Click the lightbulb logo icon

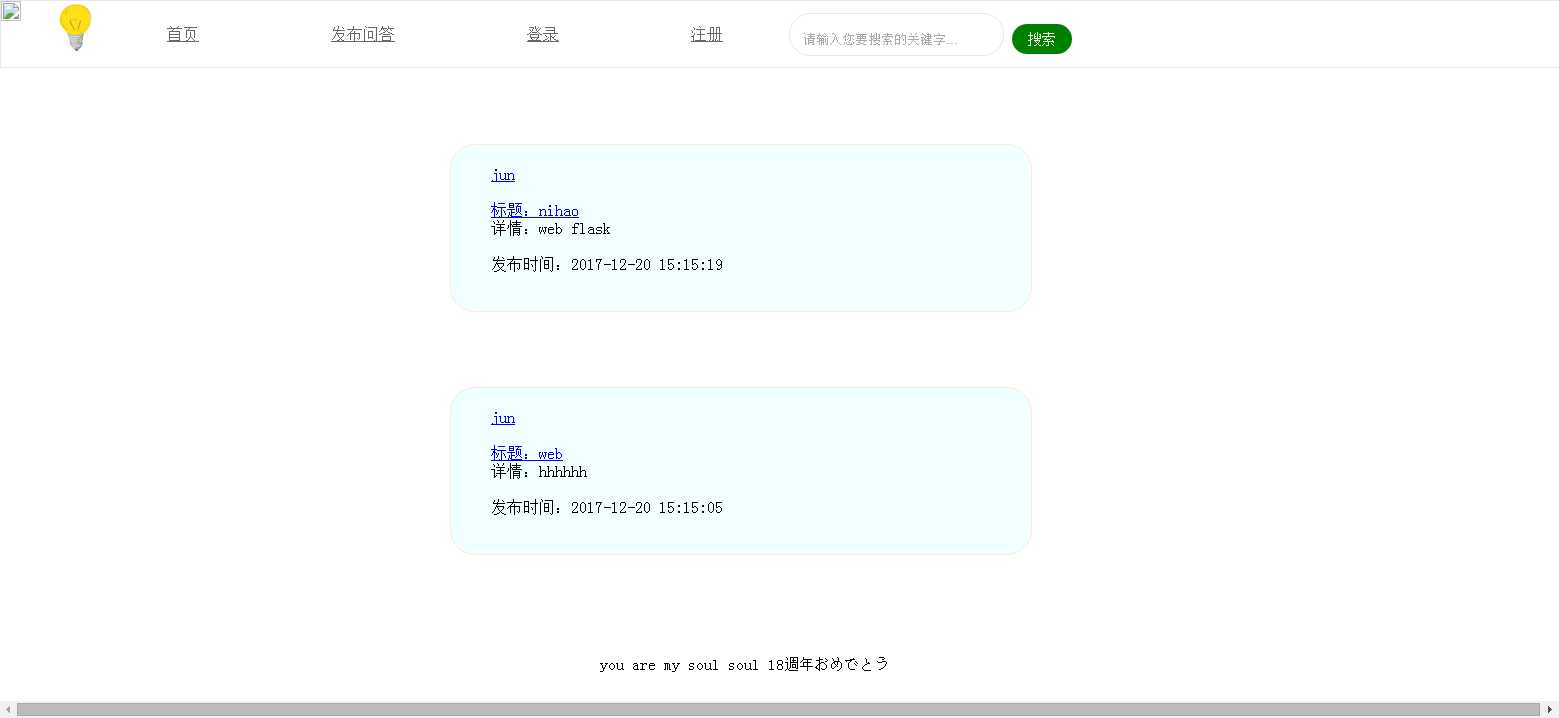click(75, 29)
